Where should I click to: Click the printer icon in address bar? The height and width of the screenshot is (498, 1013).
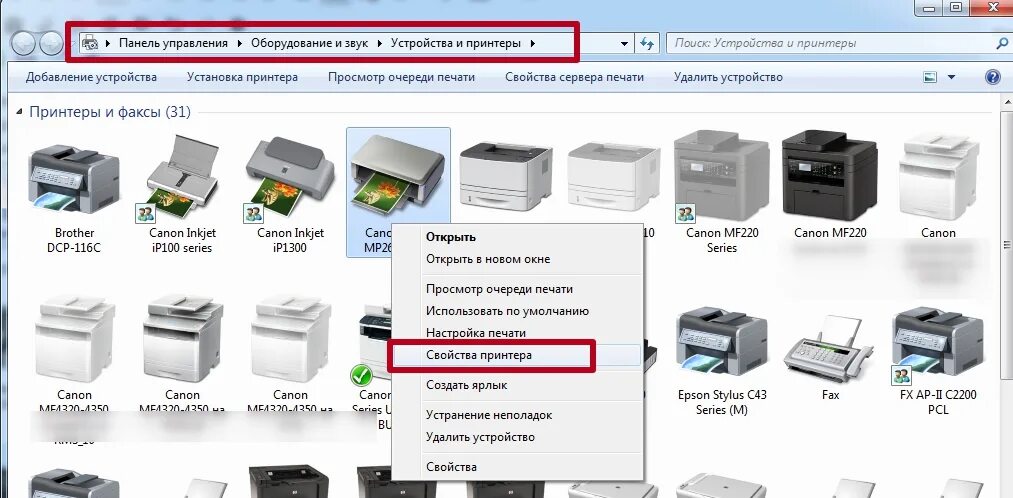(x=89, y=43)
